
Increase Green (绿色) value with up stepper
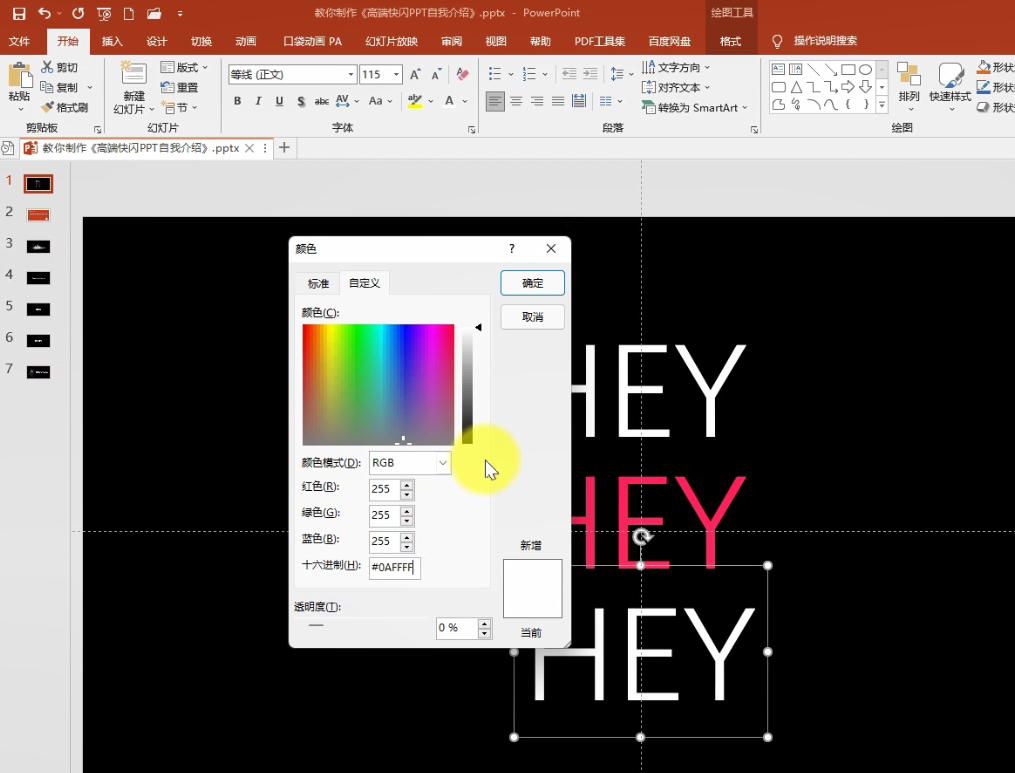pos(407,510)
